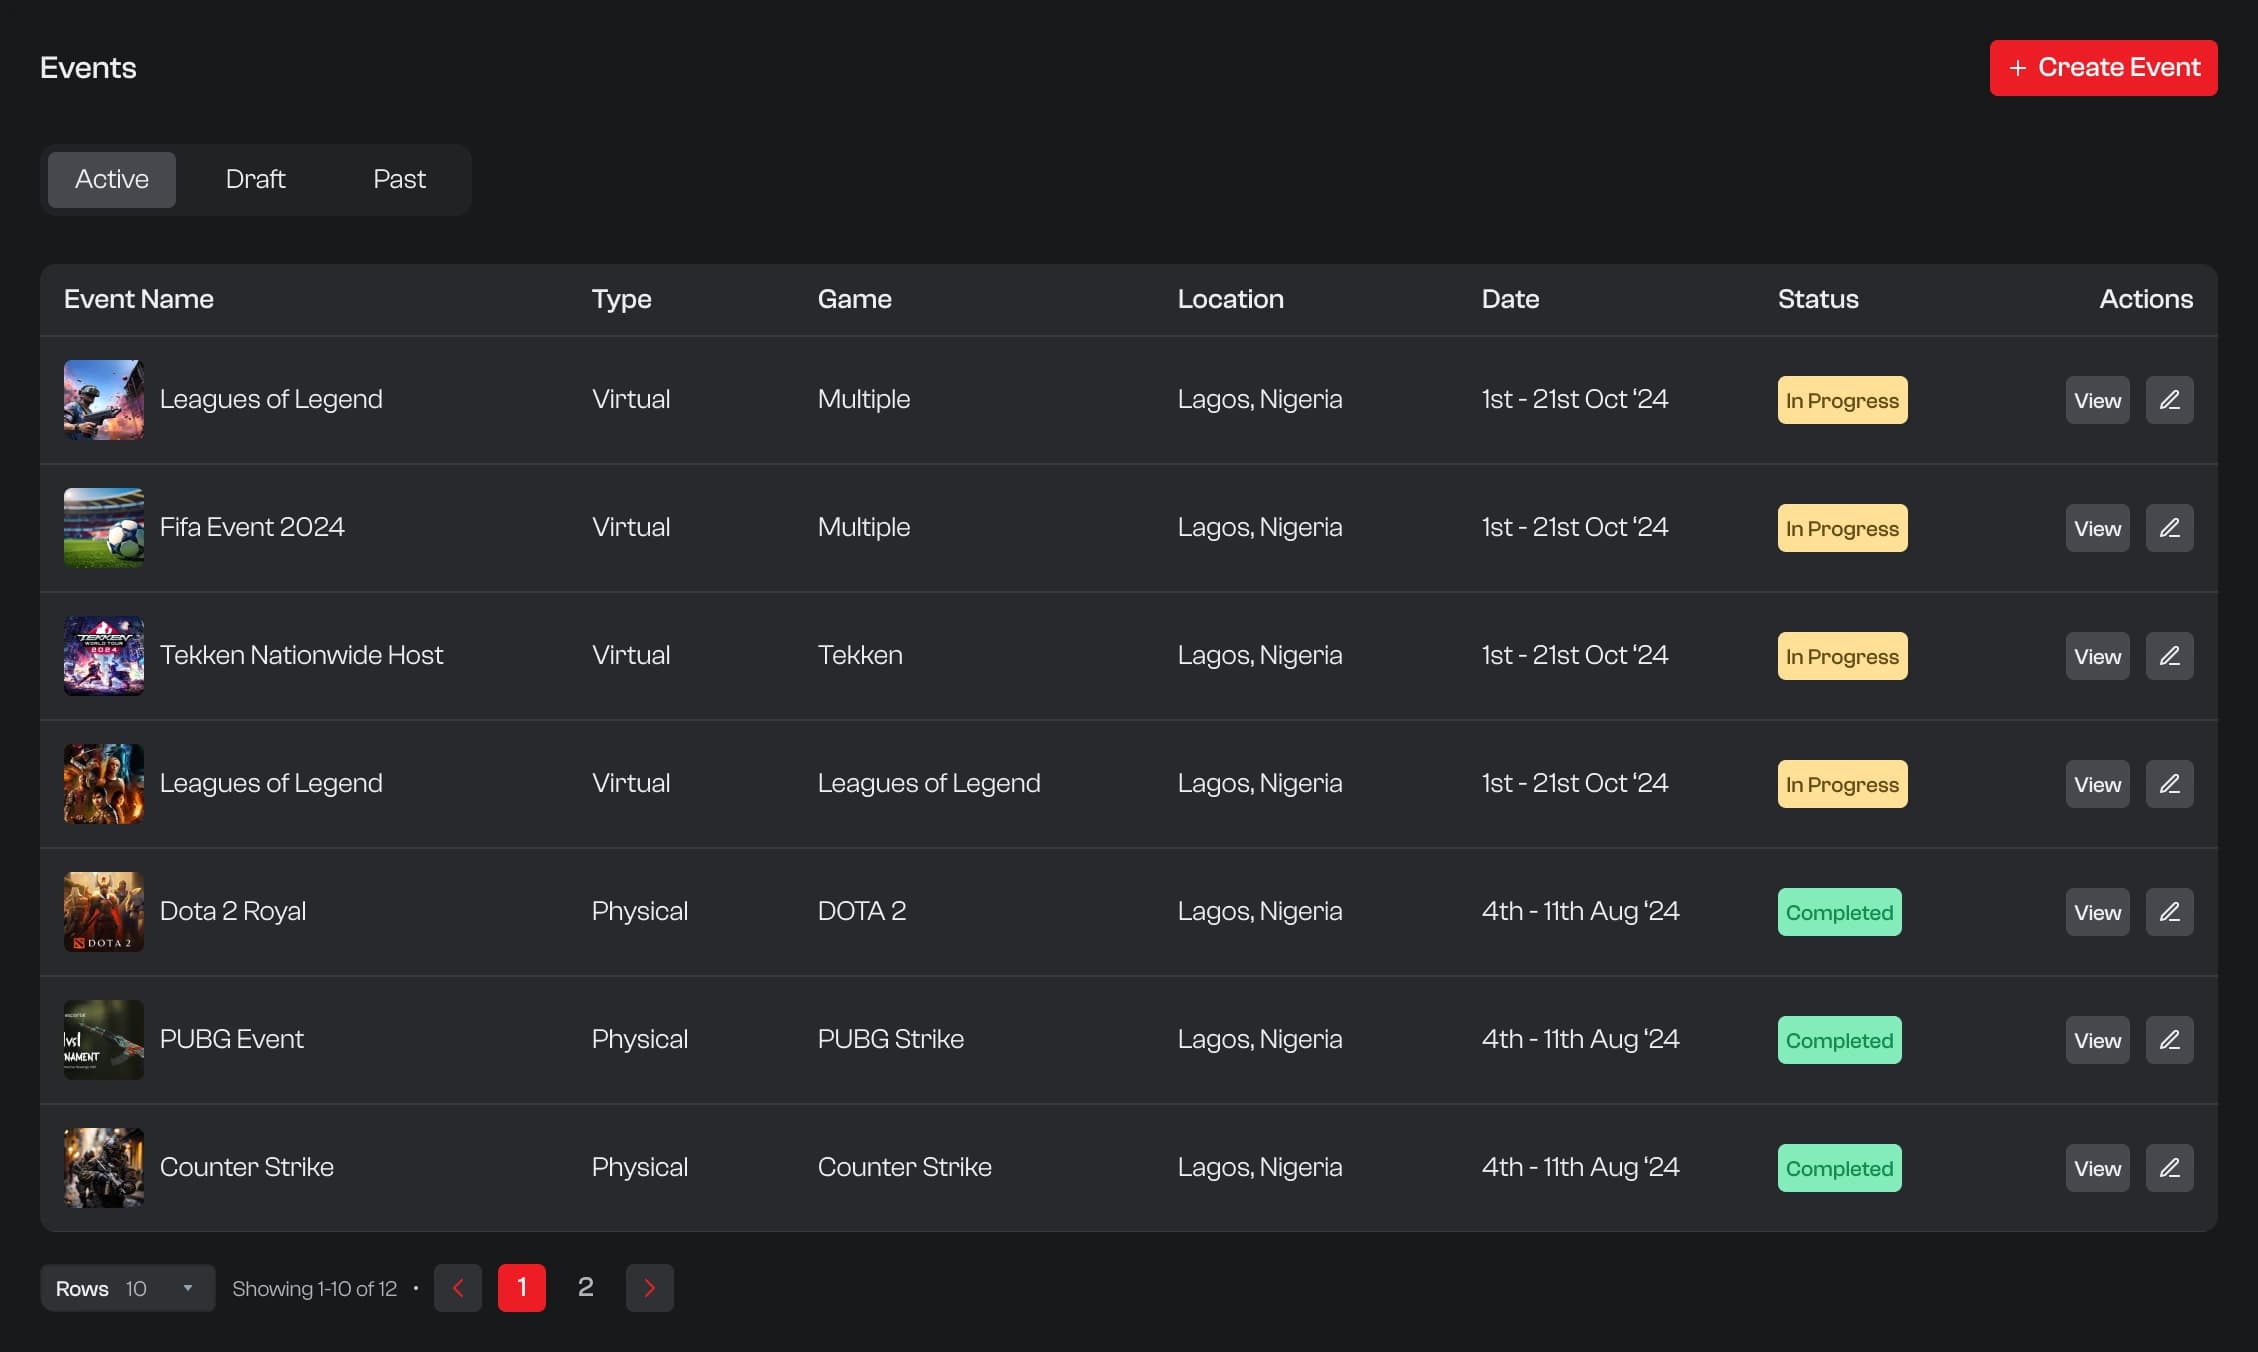Edit the Fifa Event 2024 entry
The image size is (2258, 1352).
pyautogui.click(x=2170, y=527)
